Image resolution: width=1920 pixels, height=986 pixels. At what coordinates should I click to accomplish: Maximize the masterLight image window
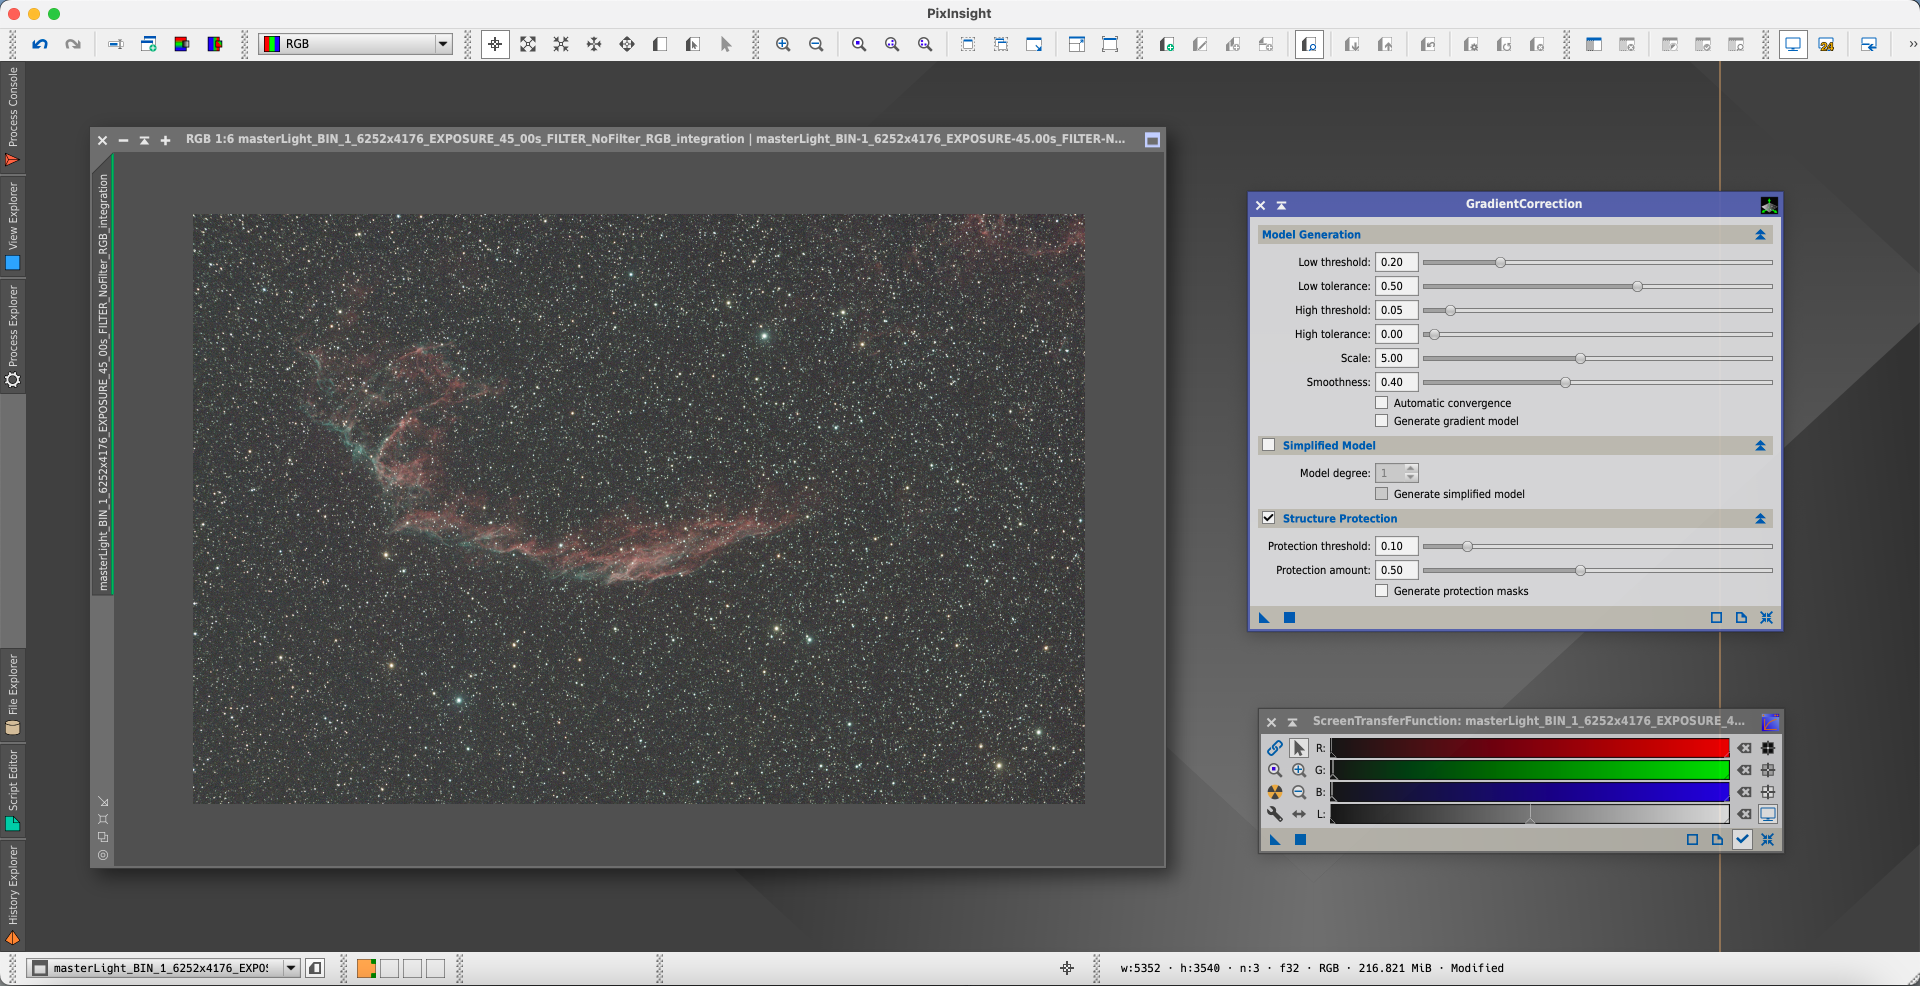pos(166,140)
